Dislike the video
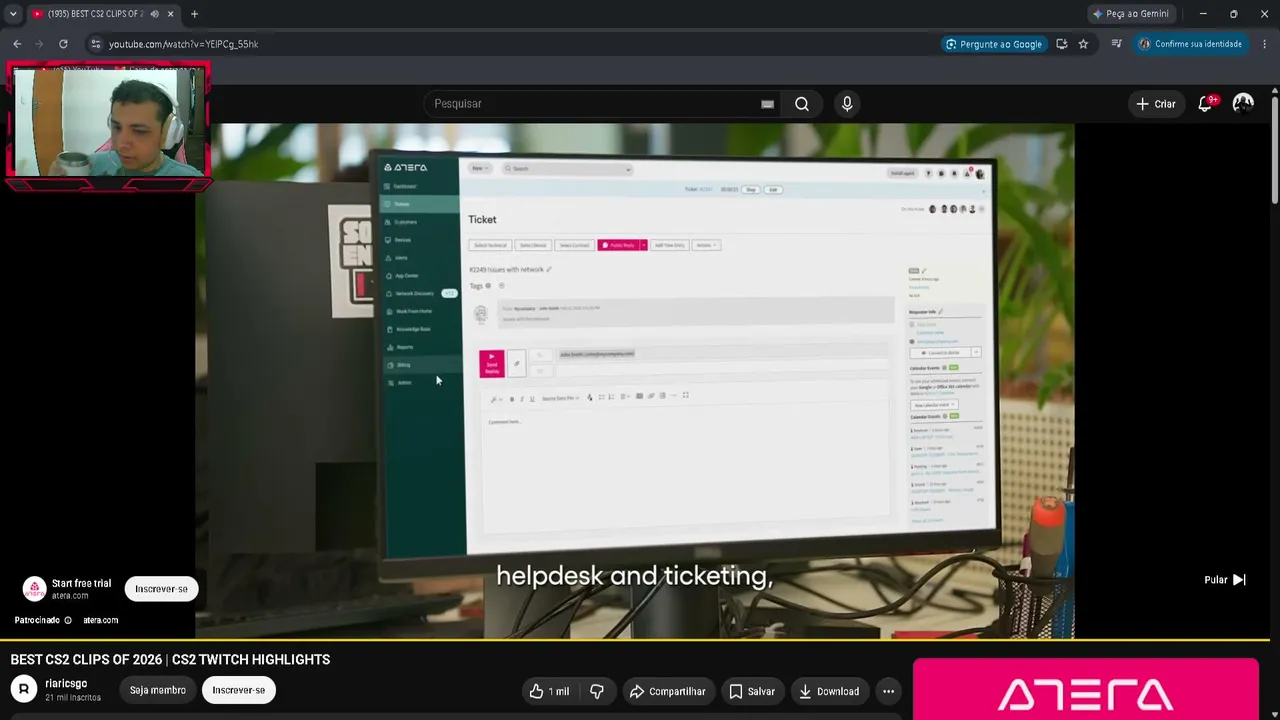Screen dimensions: 1280x720 coord(597,691)
